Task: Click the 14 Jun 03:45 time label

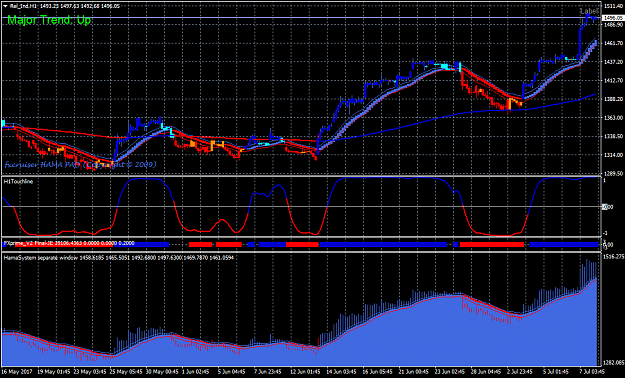Action: pos(342,371)
